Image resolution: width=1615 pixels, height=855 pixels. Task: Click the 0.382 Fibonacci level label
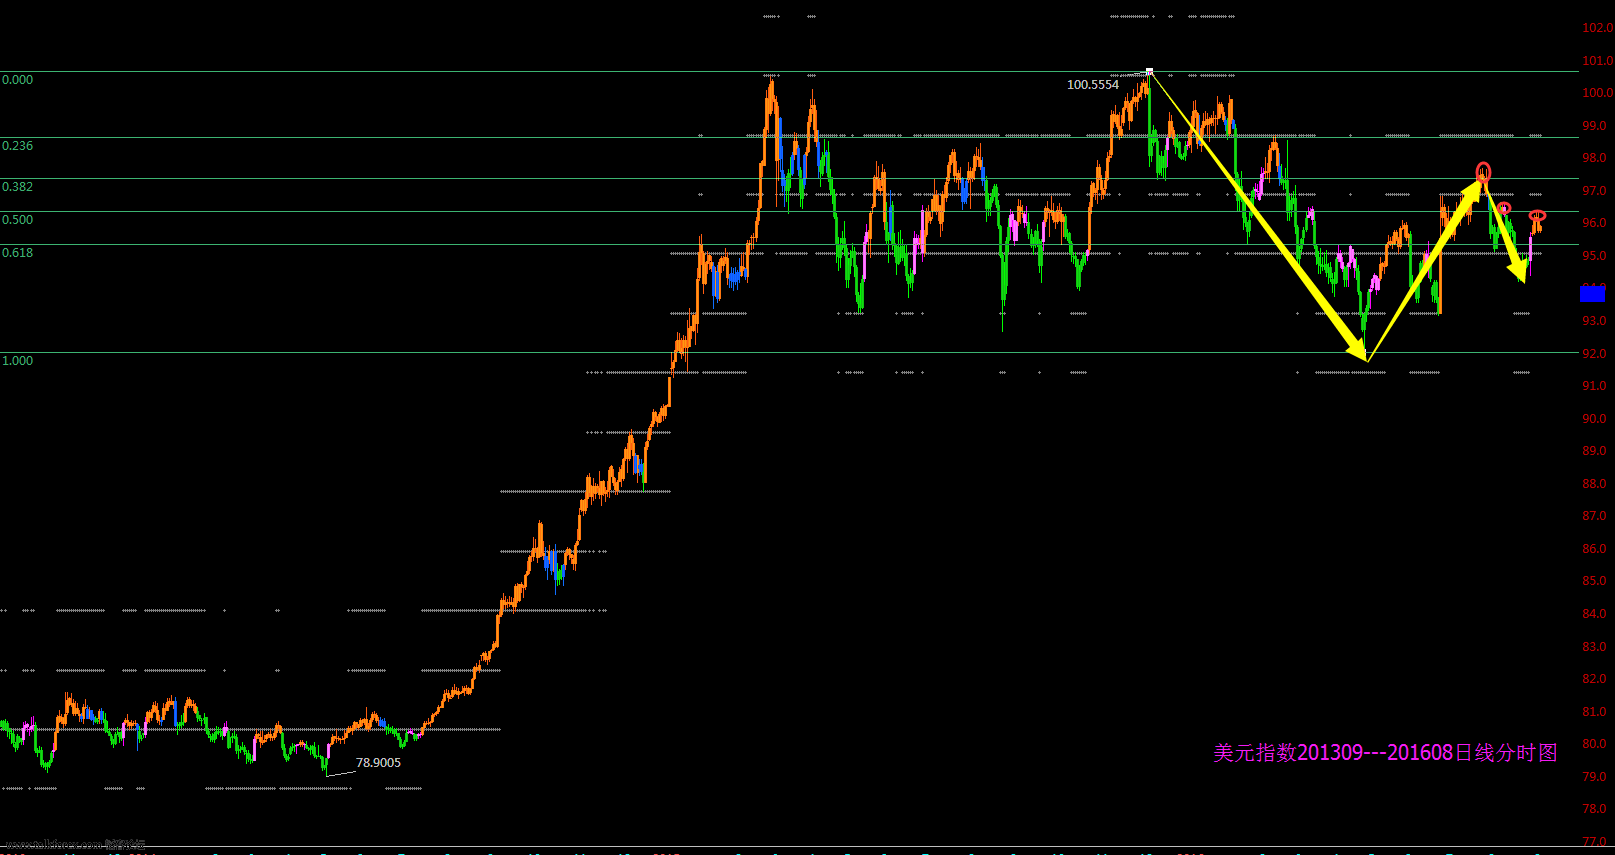click(17, 187)
